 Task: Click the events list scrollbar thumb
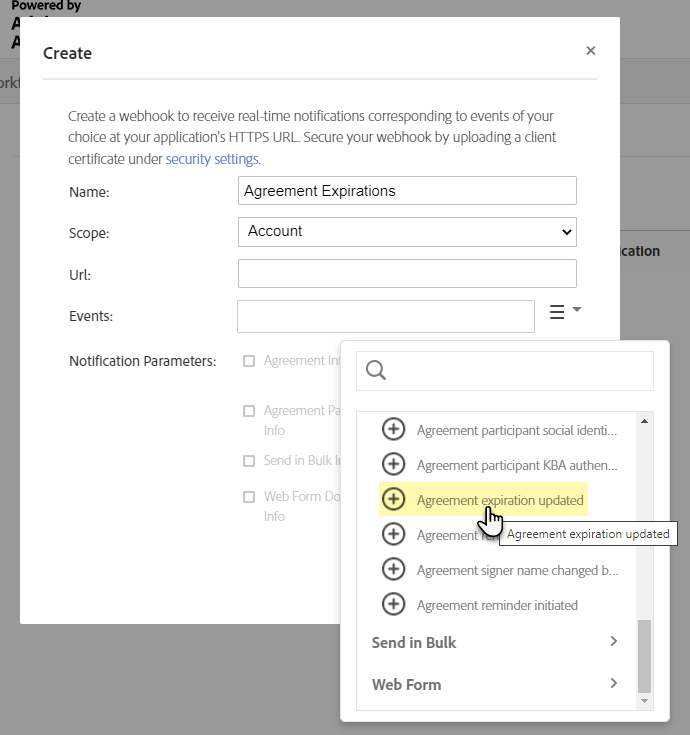point(645,655)
